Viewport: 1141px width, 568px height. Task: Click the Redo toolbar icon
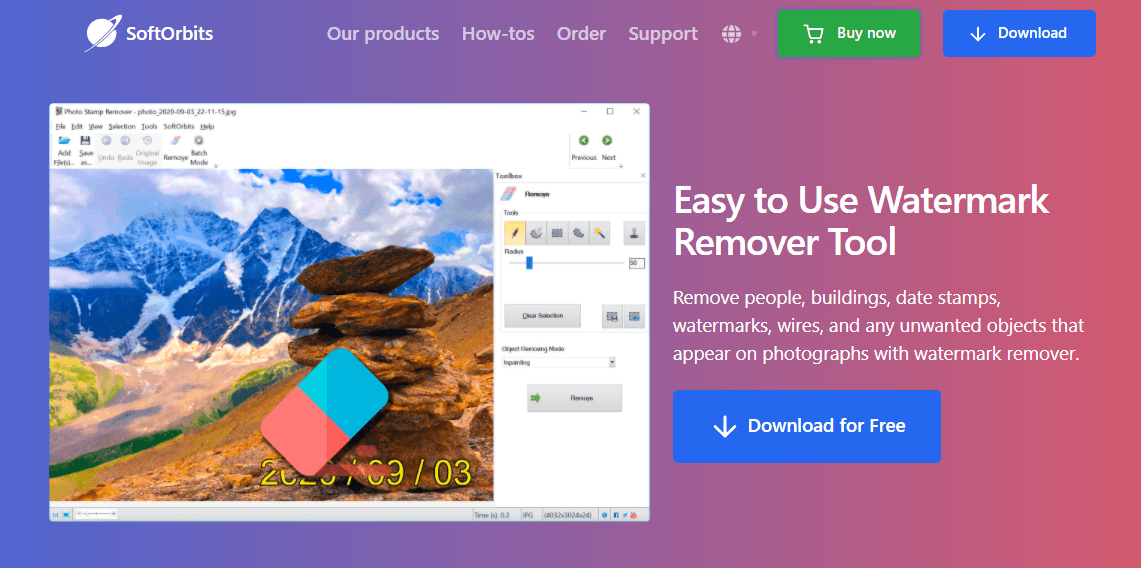(x=125, y=140)
